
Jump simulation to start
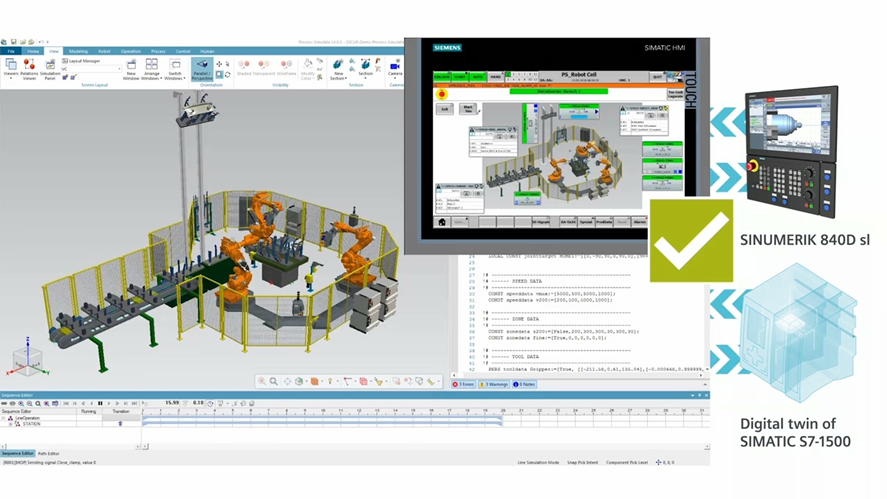point(66,403)
